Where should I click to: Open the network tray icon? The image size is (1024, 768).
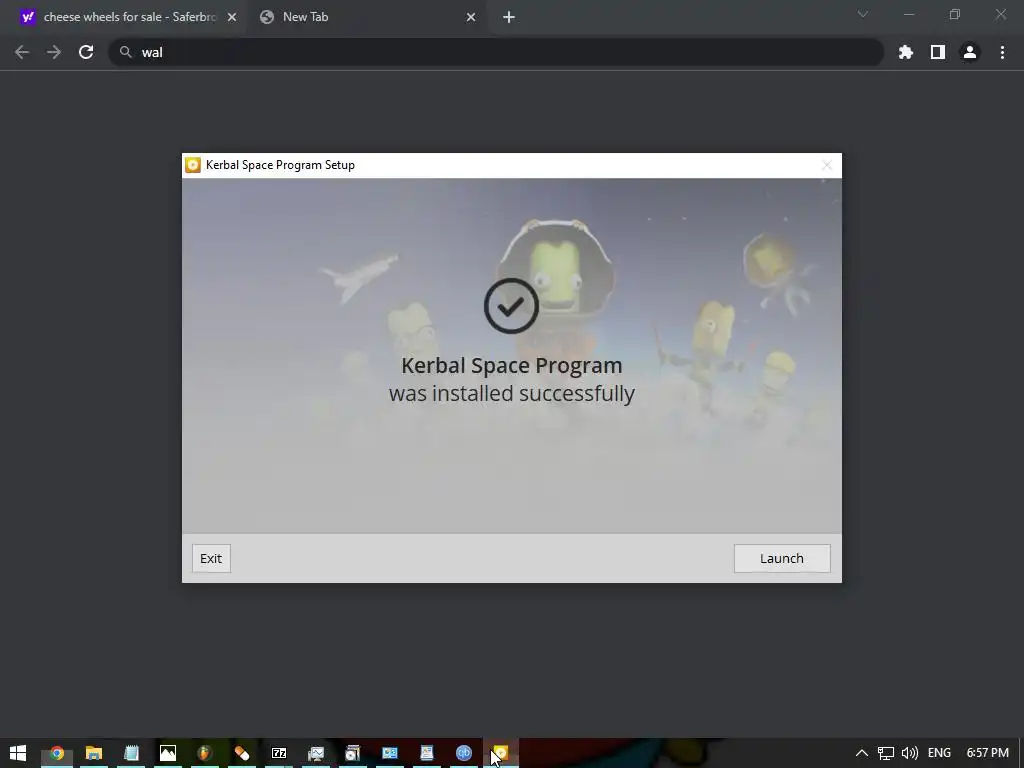pos(886,753)
